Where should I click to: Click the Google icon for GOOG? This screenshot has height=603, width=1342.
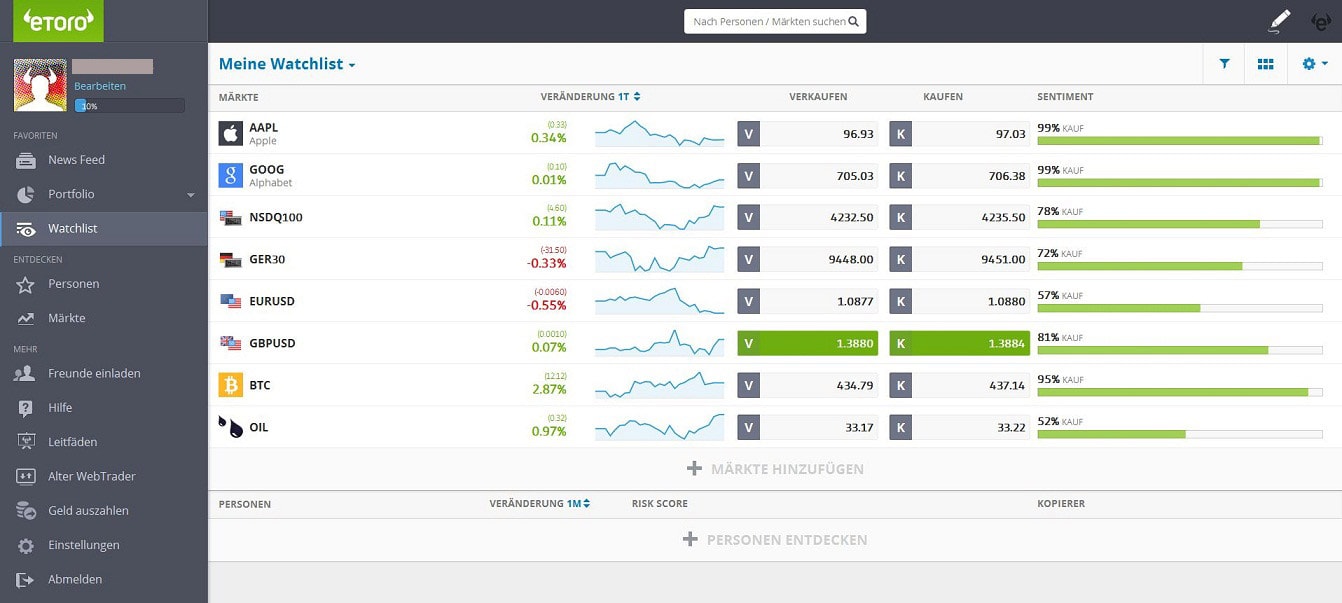(231, 176)
